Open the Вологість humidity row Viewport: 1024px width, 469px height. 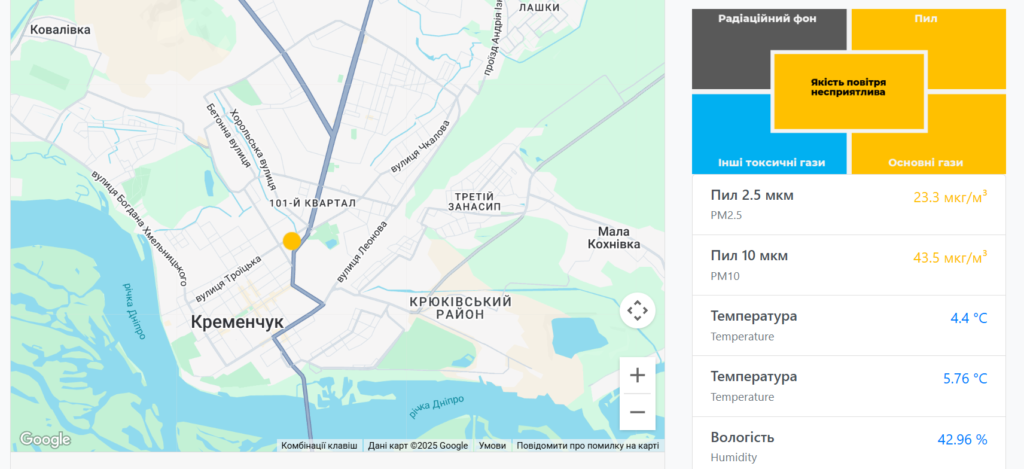pos(848,445)
